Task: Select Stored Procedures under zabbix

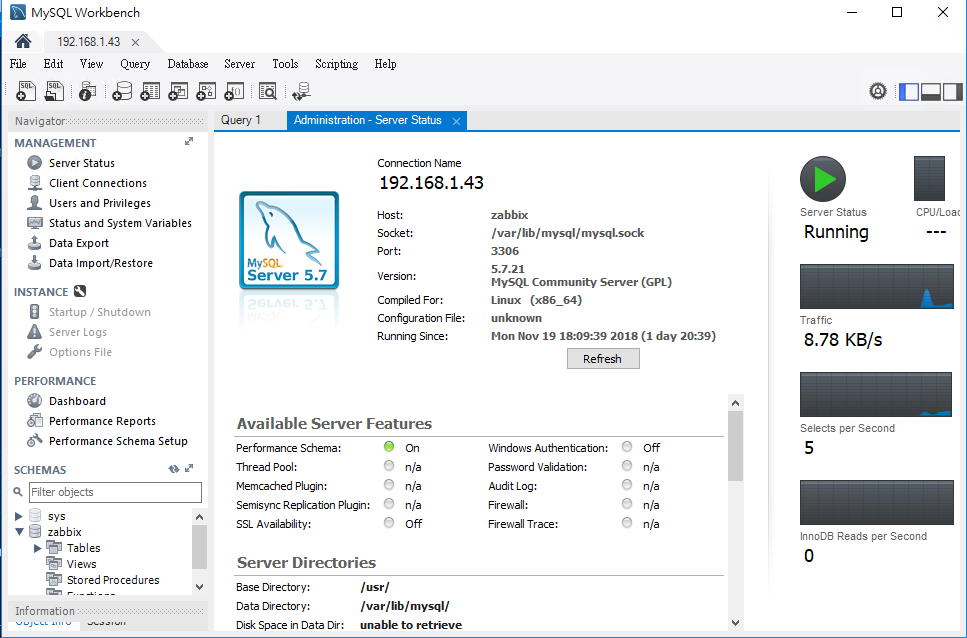Action: click(113, 579)
